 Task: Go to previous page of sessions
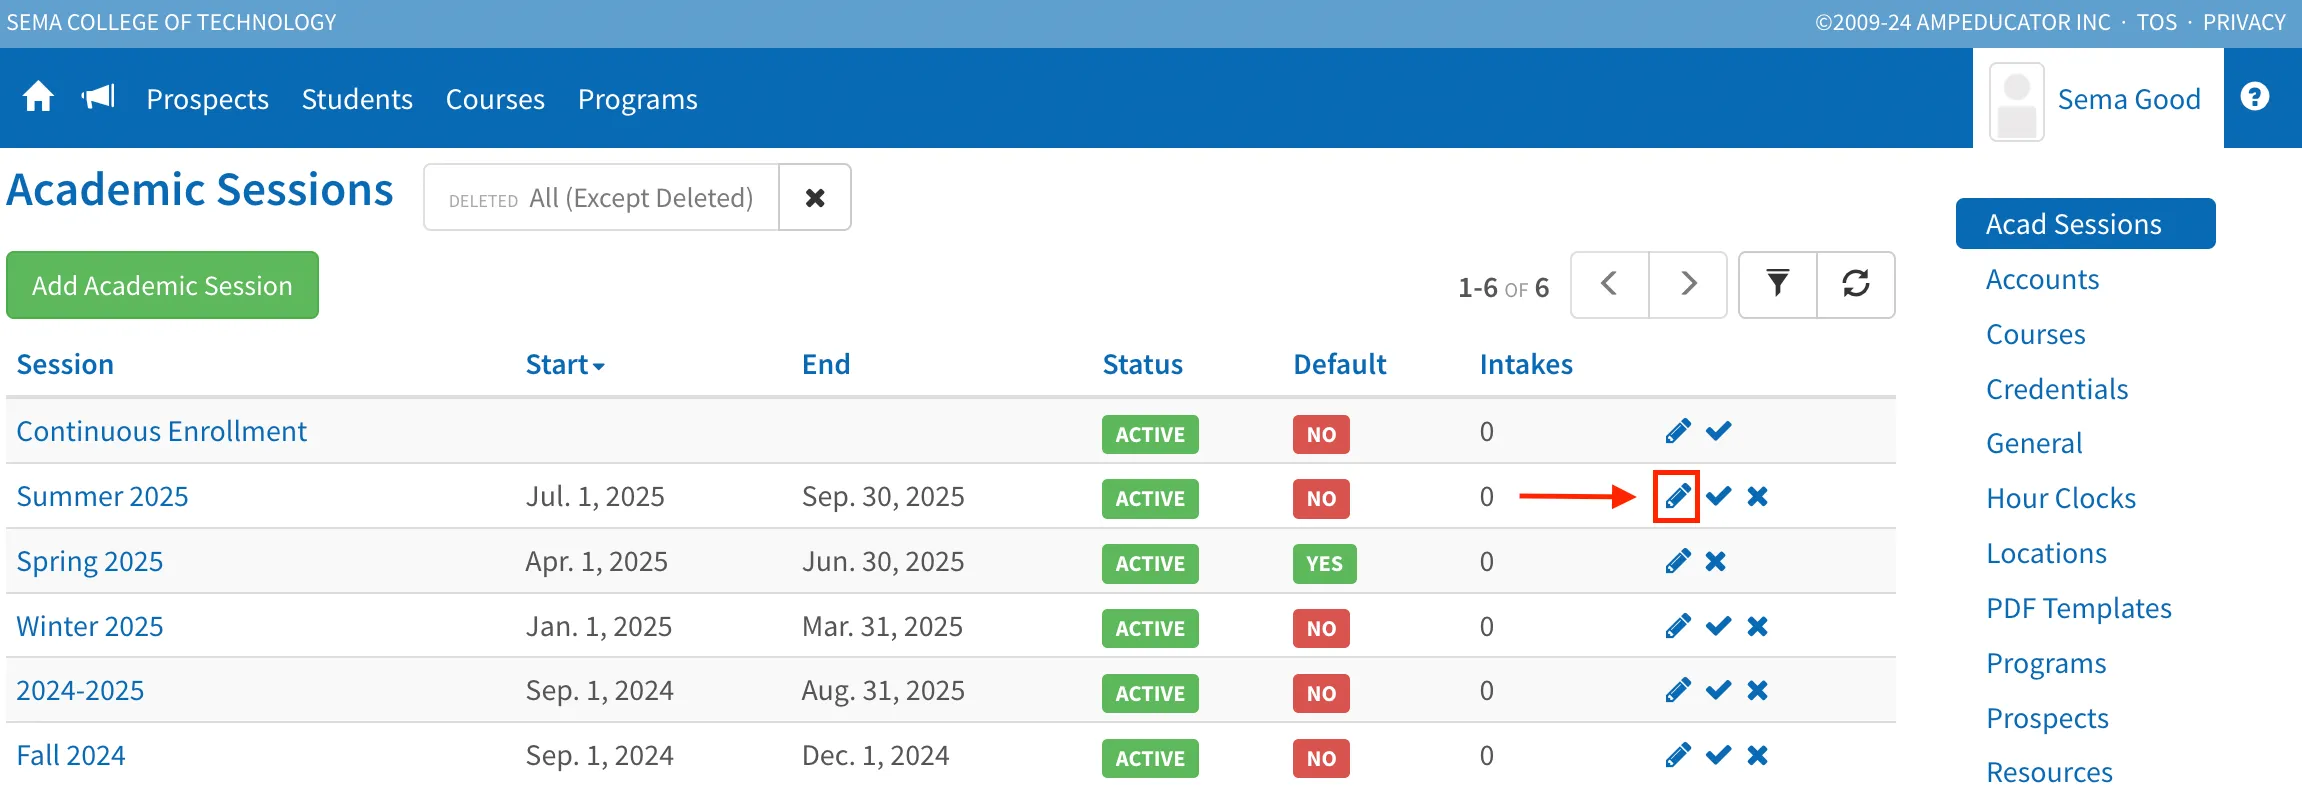click(1609, 285)
